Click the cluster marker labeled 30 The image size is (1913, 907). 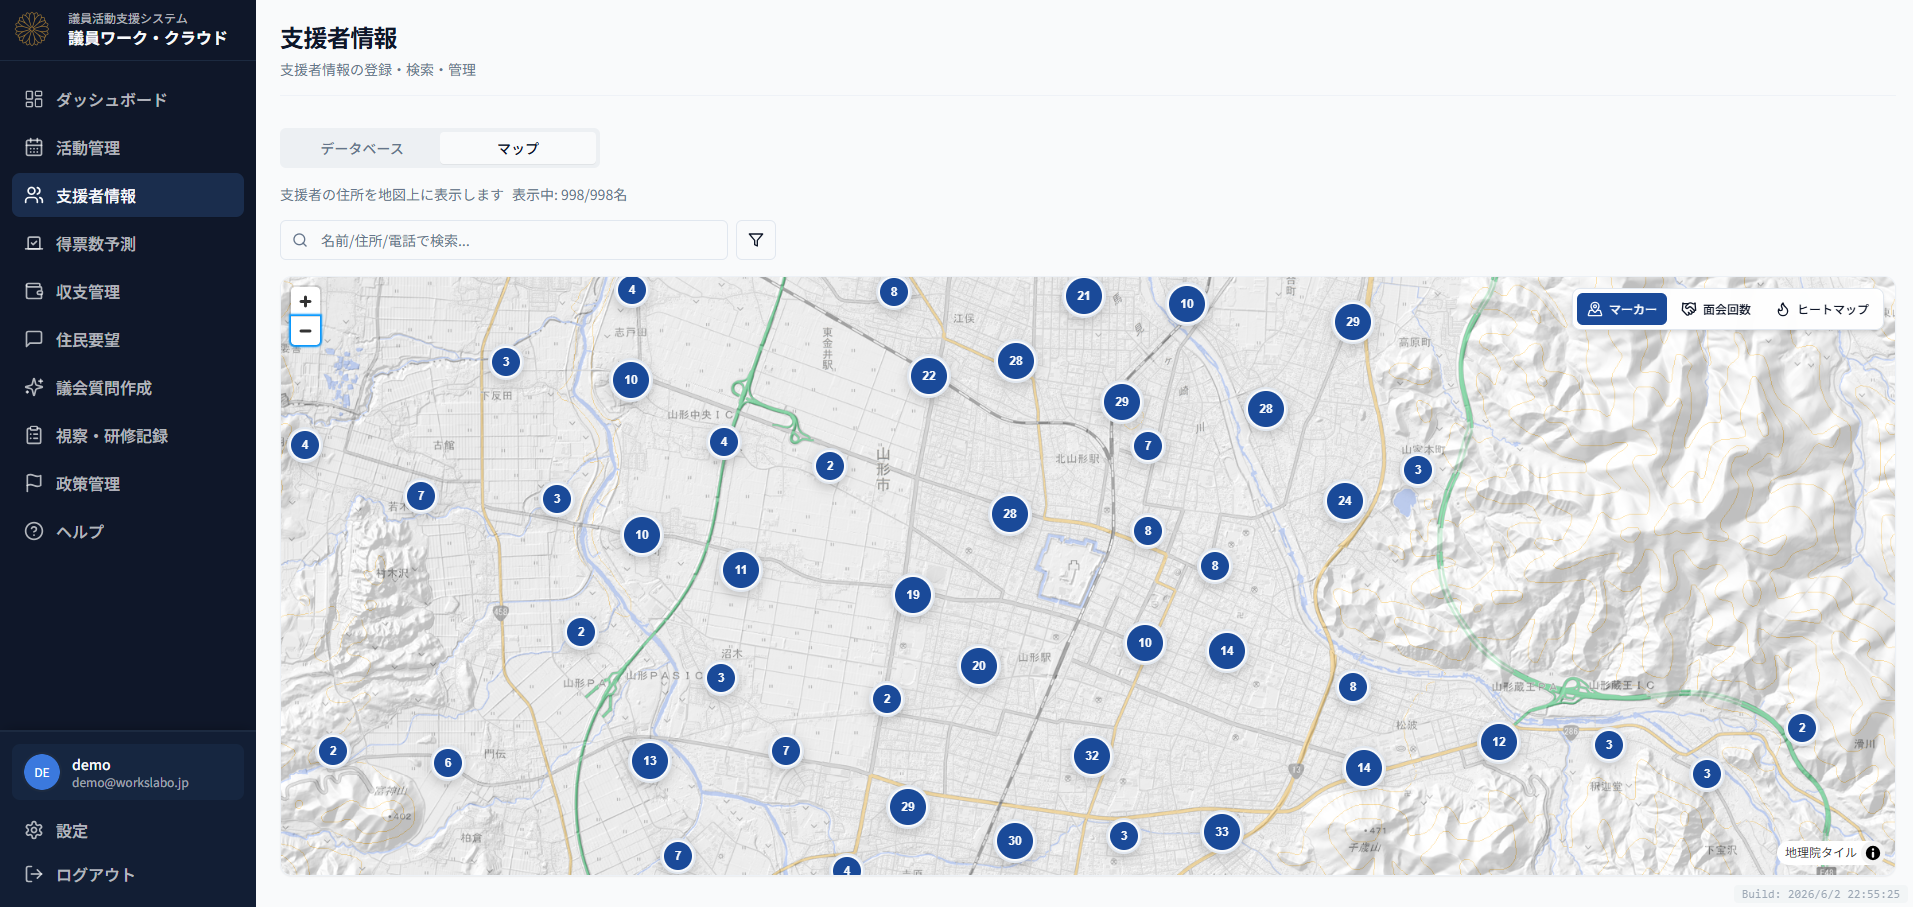[x=1015, y=840]
